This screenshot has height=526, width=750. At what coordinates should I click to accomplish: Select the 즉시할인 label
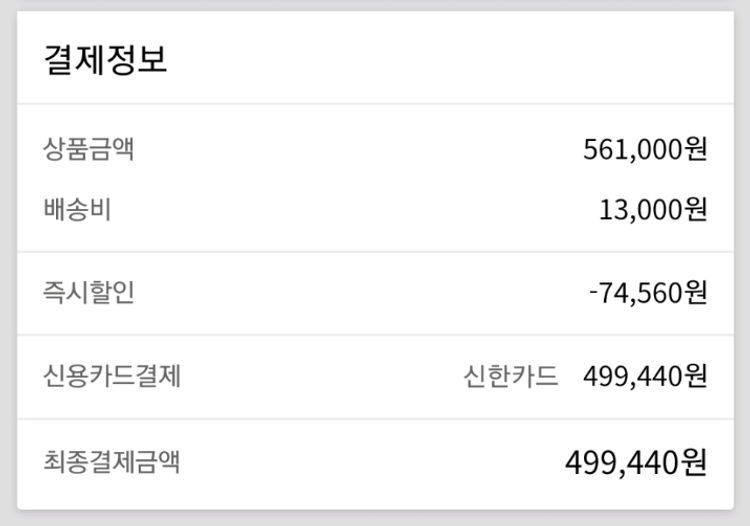(x=89, y=293)
